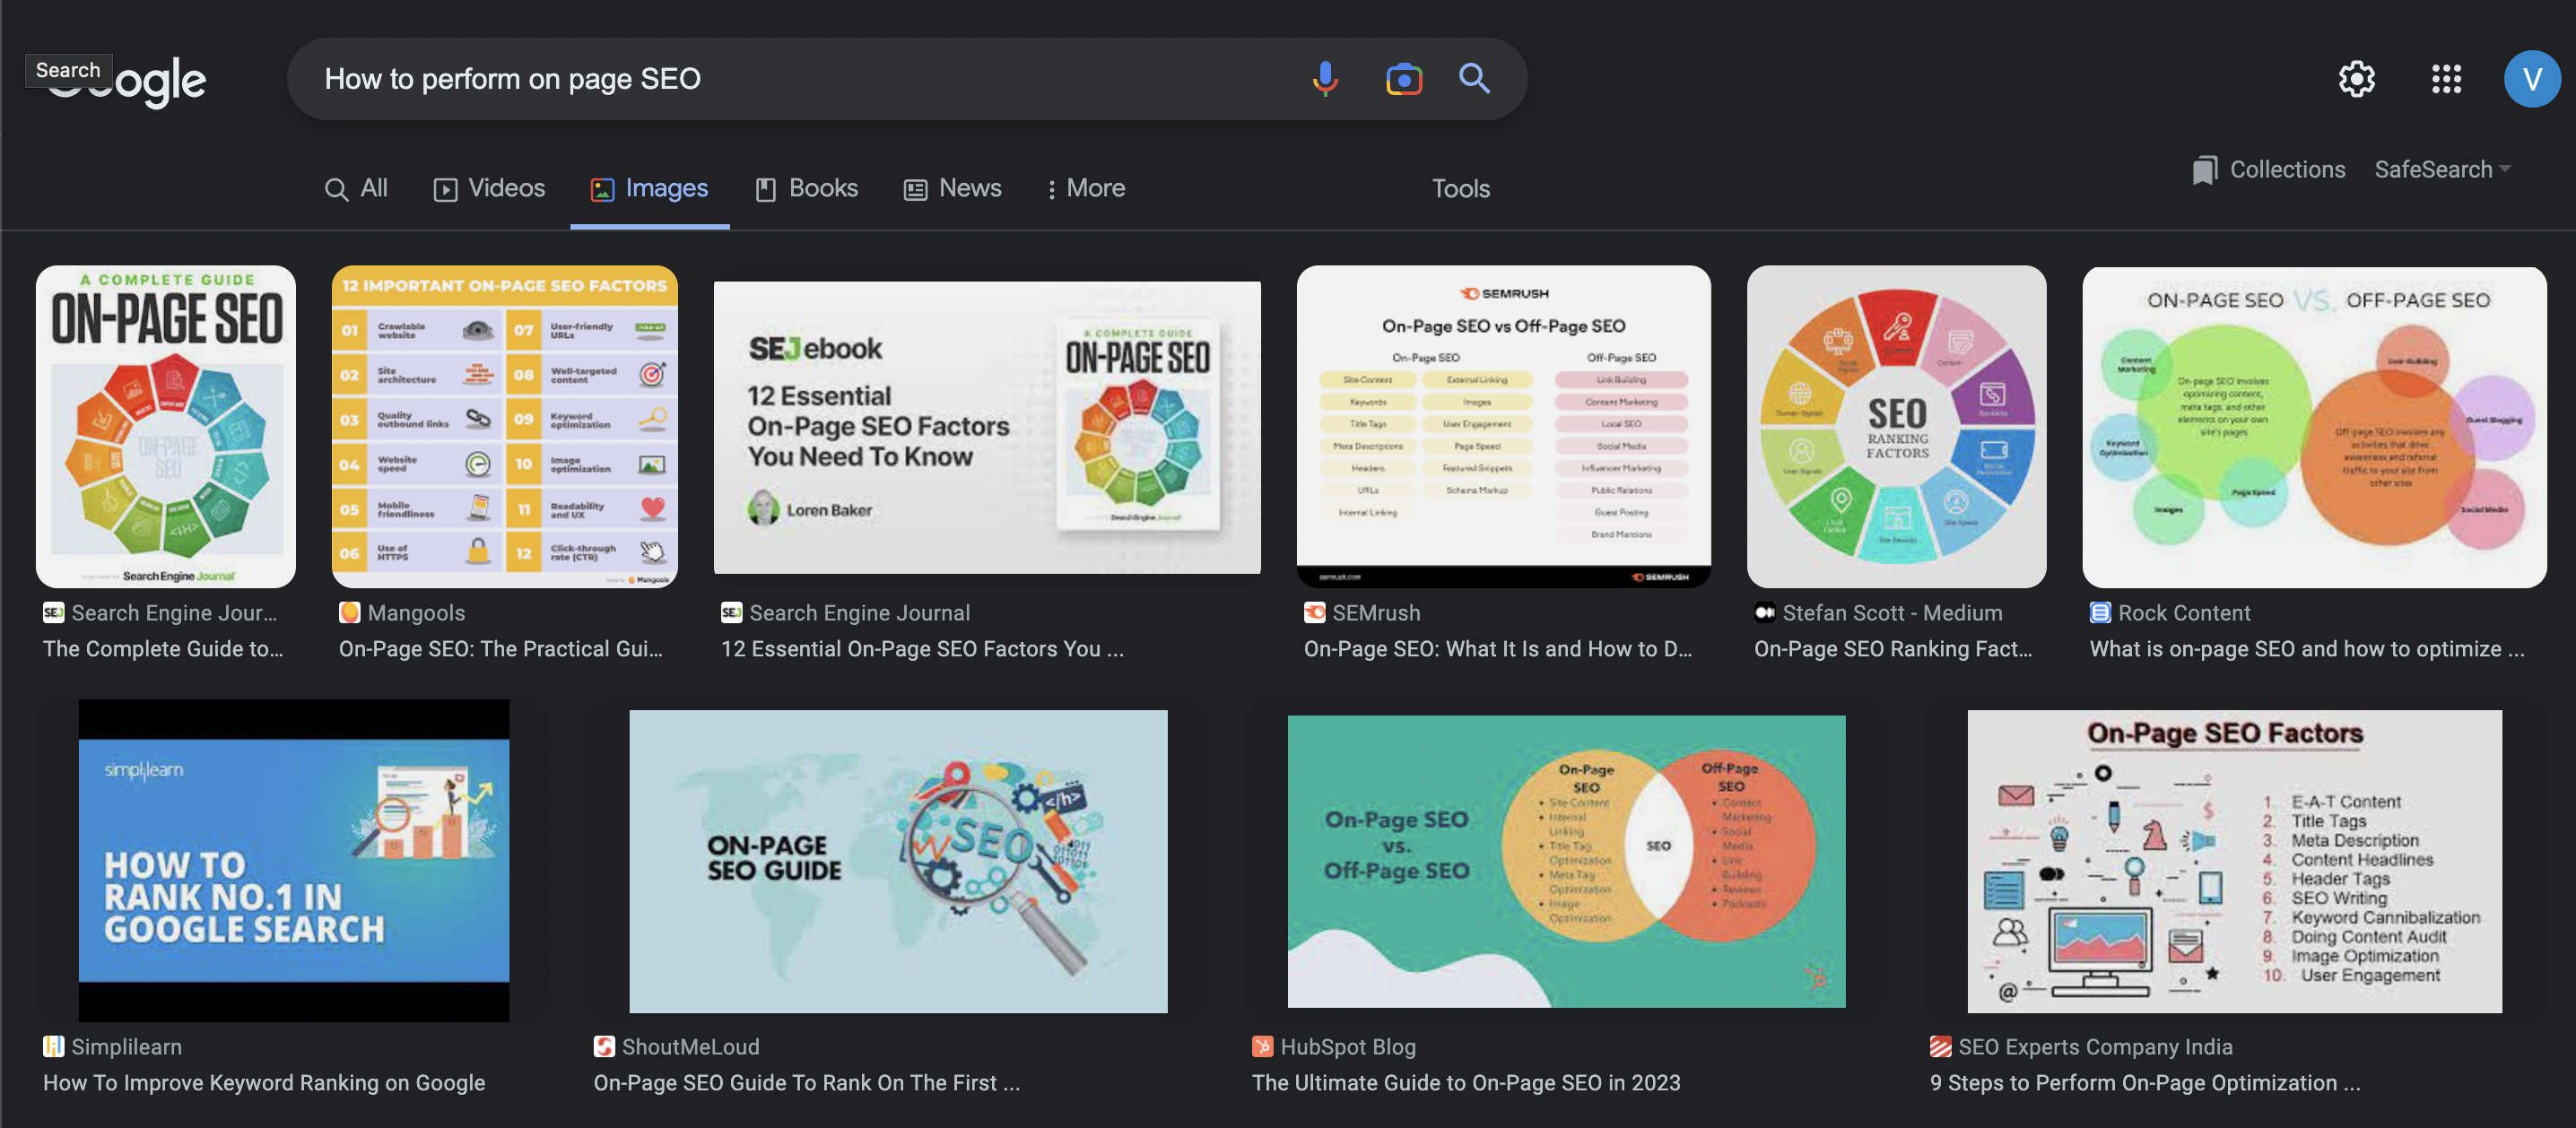Viewport: 2576px width, 1128px height.
Task: Open the On-Page SEO Guide magnifier image
Action: pos(898,861)
